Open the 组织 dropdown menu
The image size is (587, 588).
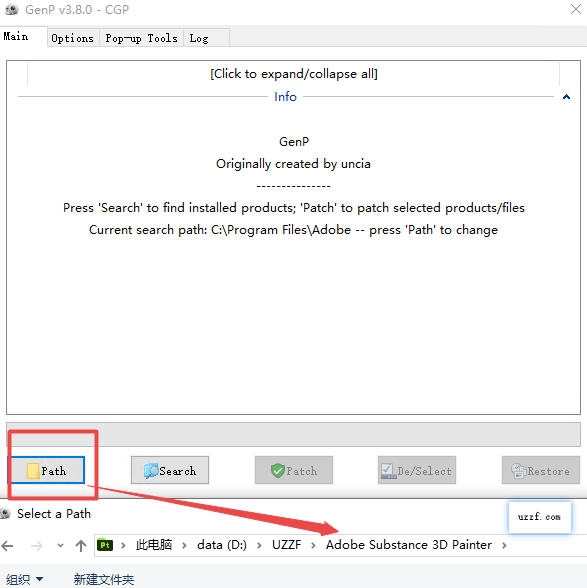[24, 579]
